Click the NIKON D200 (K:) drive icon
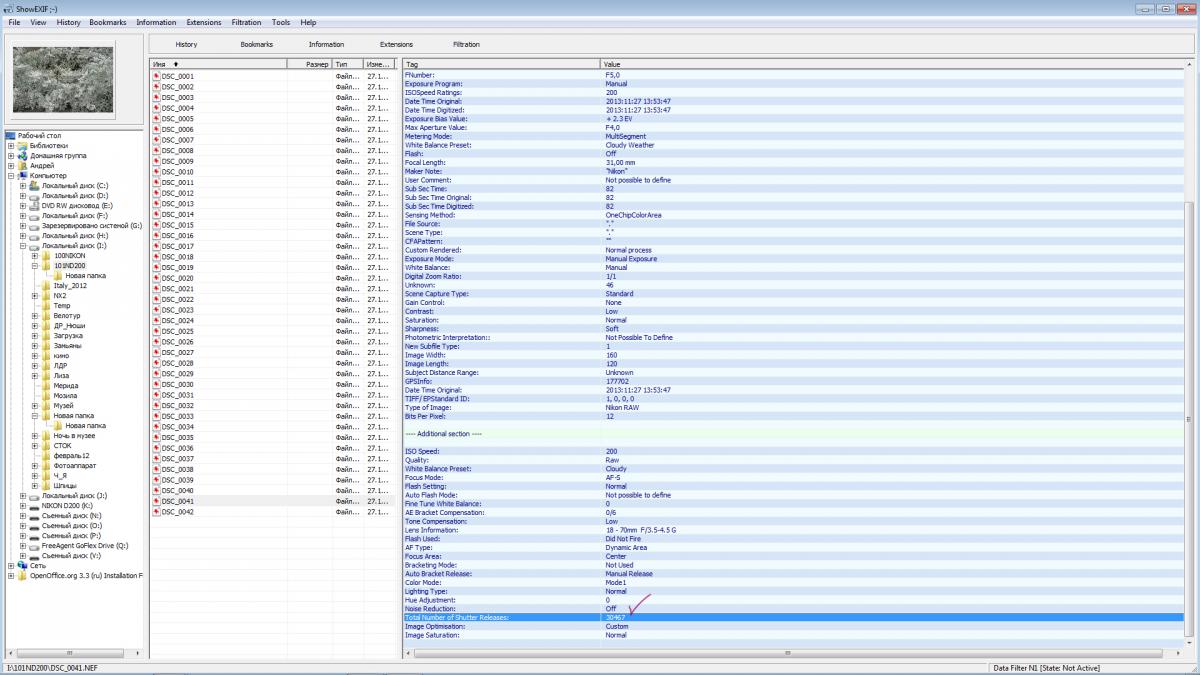This screenshot has width=1200, height=675. (x=34, y=505)
